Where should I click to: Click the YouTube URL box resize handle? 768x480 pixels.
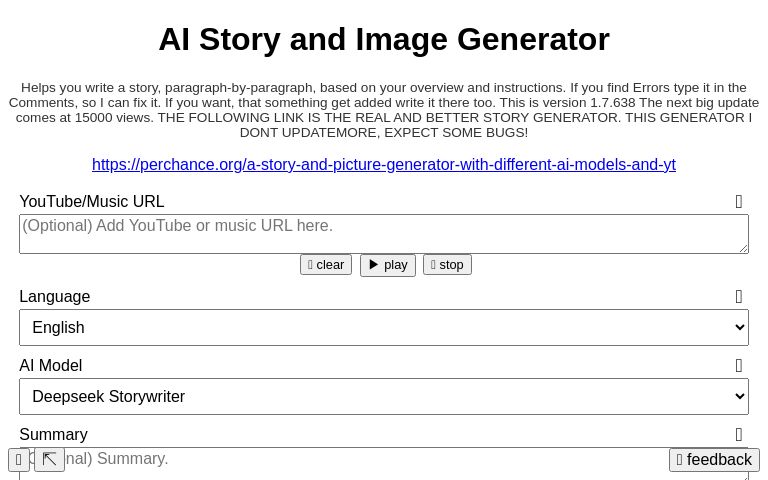coord(743,248)
